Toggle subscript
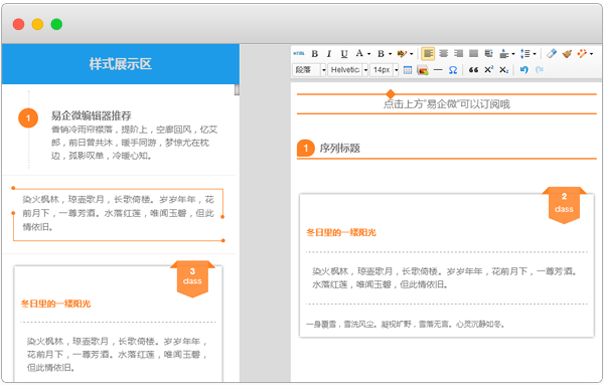The image size is (604, 385). coord(504,70)
